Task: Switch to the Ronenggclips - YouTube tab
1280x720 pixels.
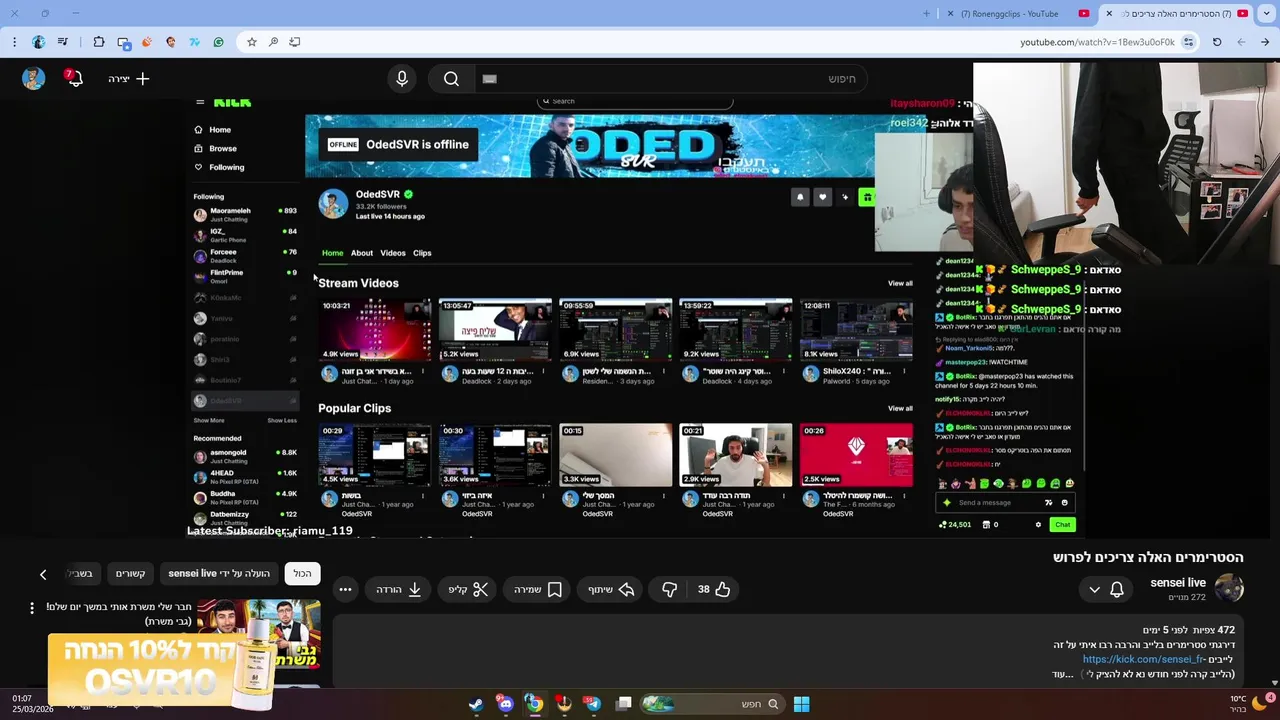Action: tap(1019, 14)
